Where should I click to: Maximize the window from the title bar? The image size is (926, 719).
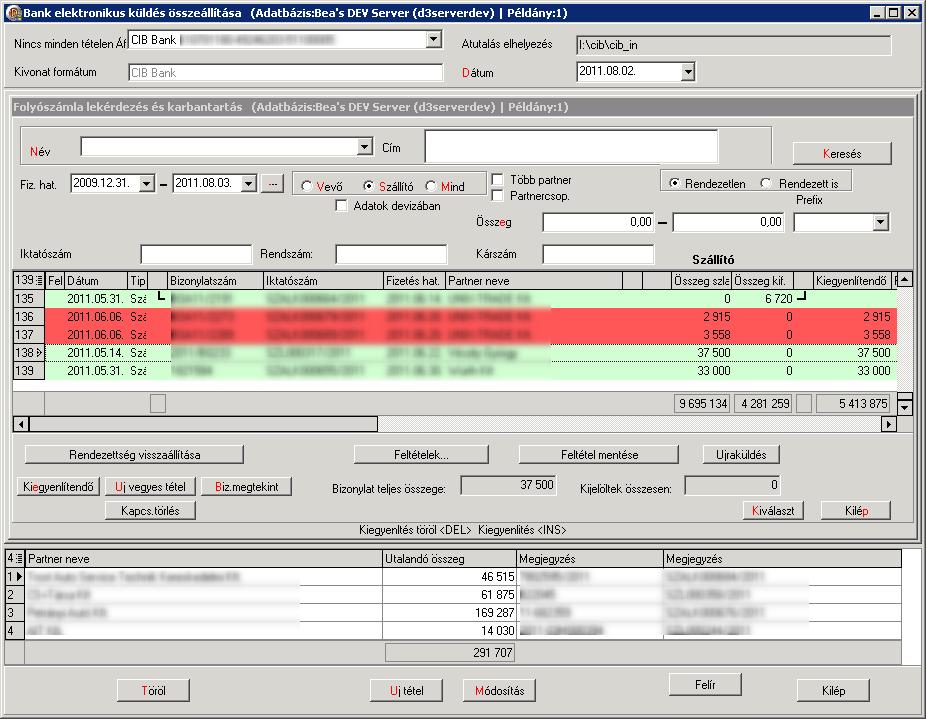click(894, 12)
